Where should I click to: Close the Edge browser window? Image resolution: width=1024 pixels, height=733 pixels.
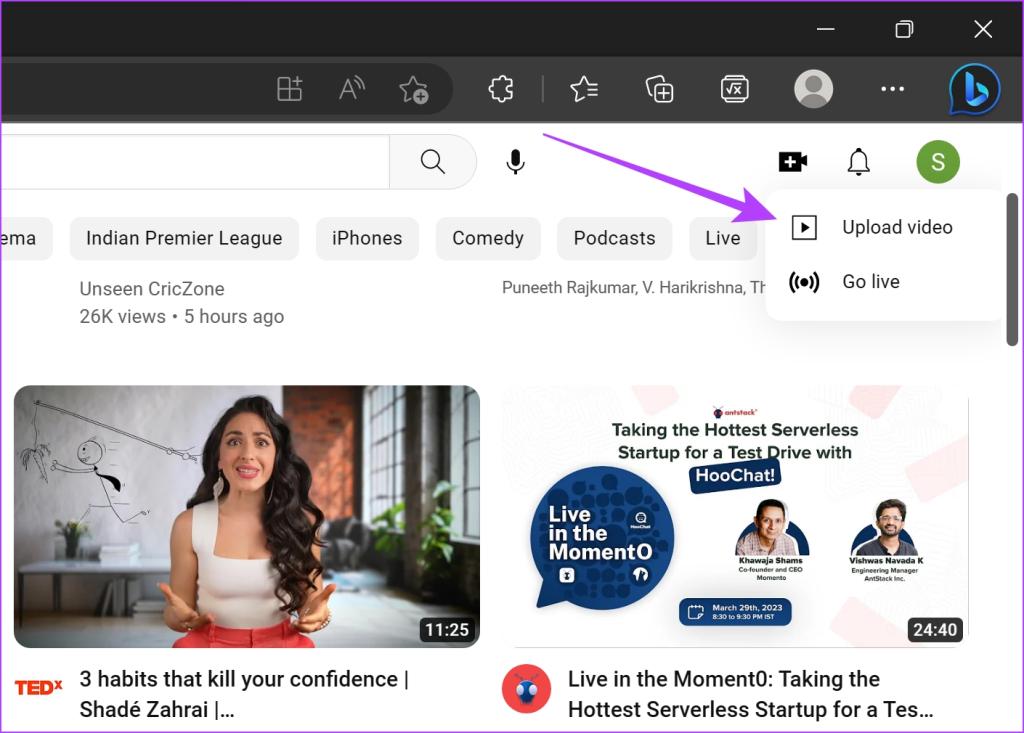(x=983, y=29)
